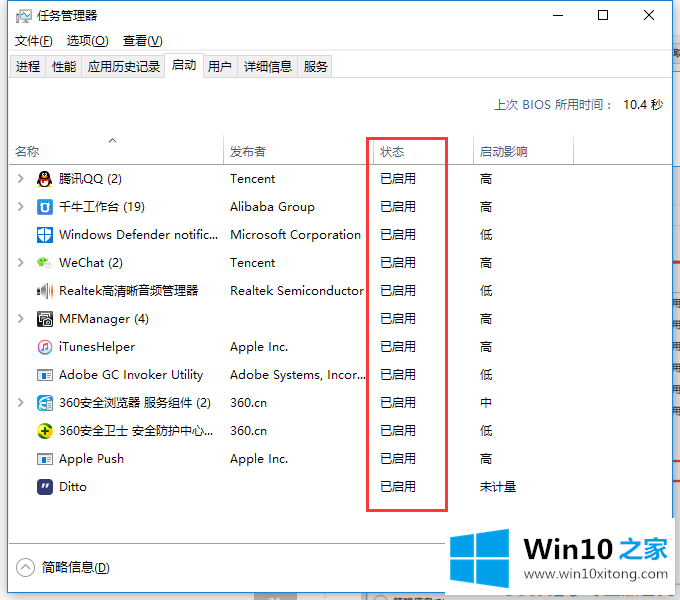Switch to the 应用历史记录 tab

(x=124, y=67)
